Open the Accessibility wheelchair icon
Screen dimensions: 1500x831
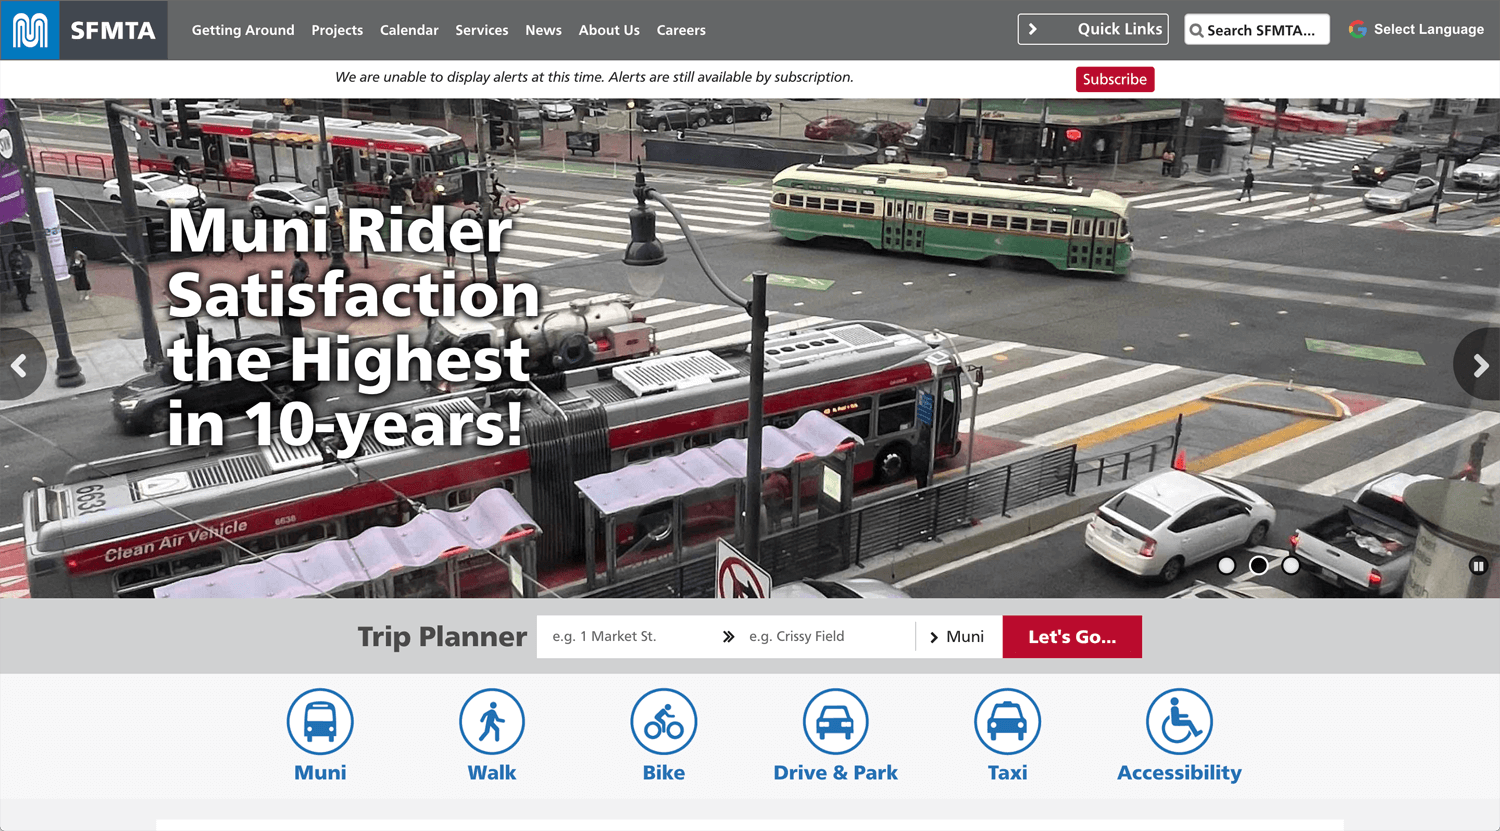pos(1179,721)
